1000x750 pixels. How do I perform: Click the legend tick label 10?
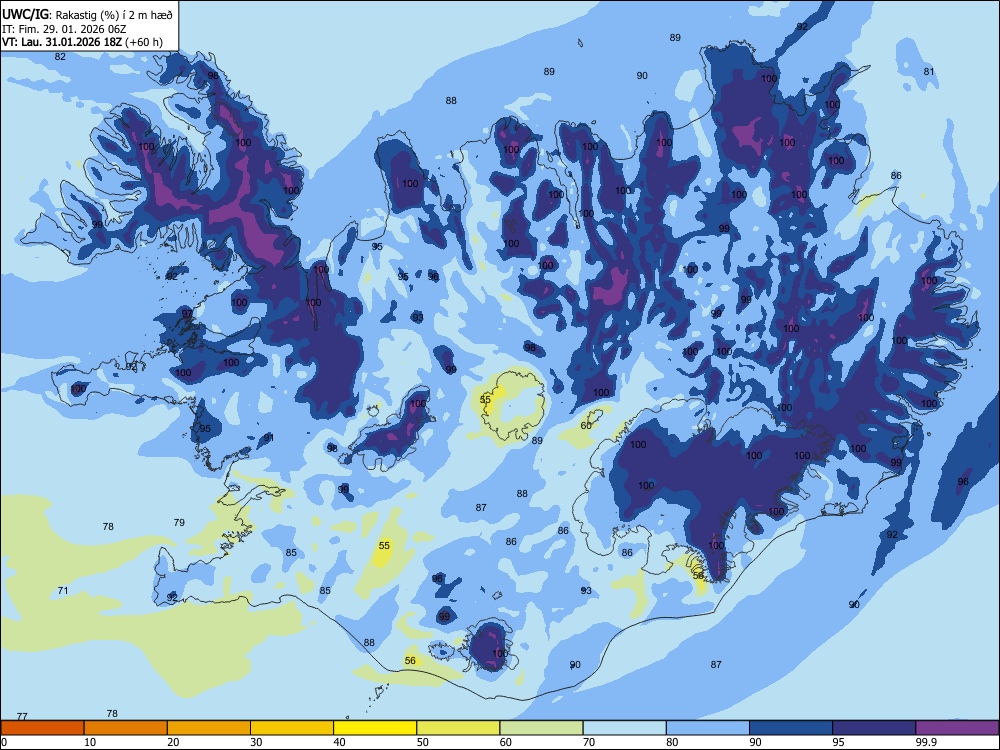90,742
